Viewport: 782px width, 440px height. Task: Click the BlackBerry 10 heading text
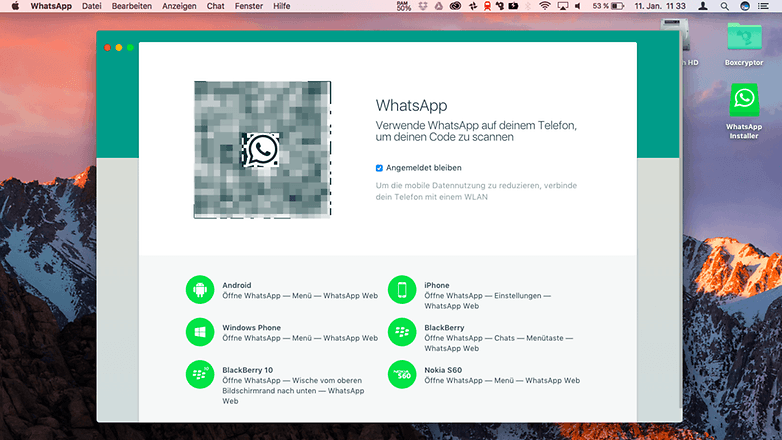[247, 370]
